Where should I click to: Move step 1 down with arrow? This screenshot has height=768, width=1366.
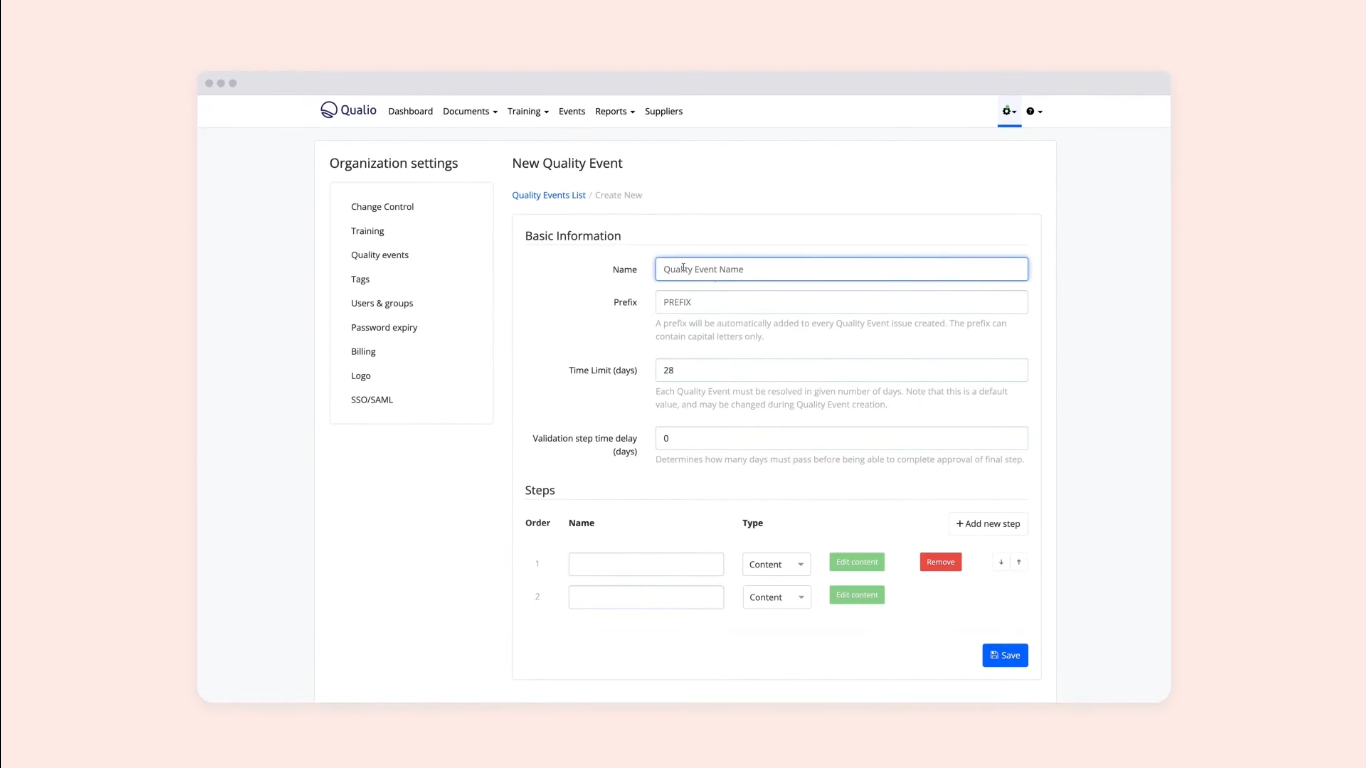pos(1001,562)
